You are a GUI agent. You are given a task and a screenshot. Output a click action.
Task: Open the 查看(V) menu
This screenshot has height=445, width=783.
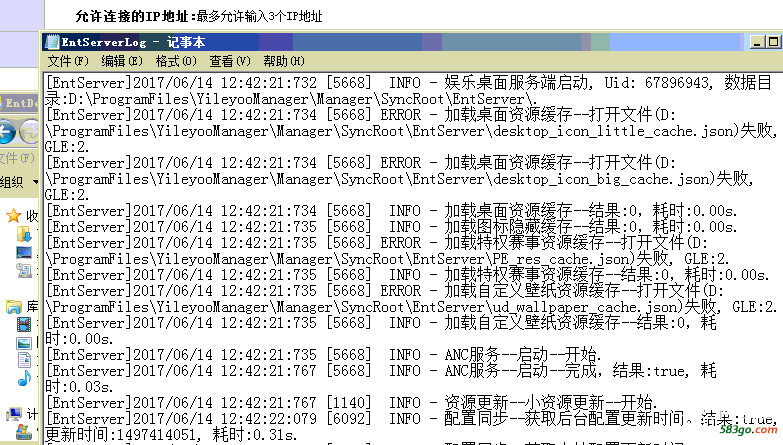(x=230, y=61)
